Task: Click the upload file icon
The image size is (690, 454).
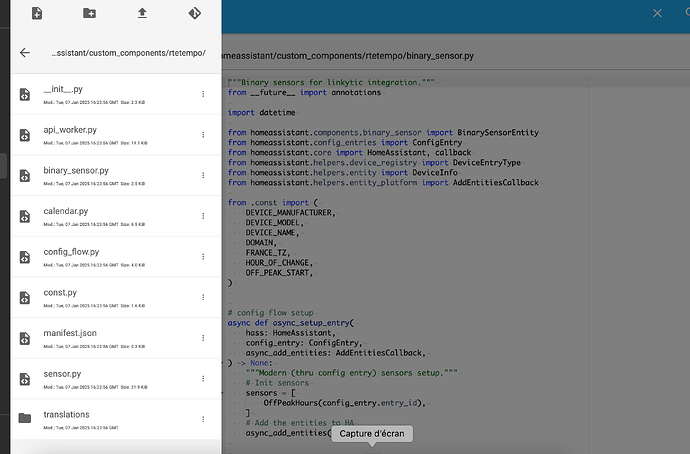Action: (x=142, y=13)
